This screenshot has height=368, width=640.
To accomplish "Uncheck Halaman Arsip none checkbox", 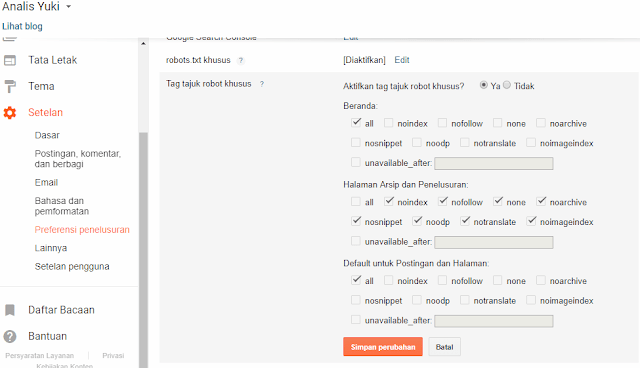I will tap(498, 202).
